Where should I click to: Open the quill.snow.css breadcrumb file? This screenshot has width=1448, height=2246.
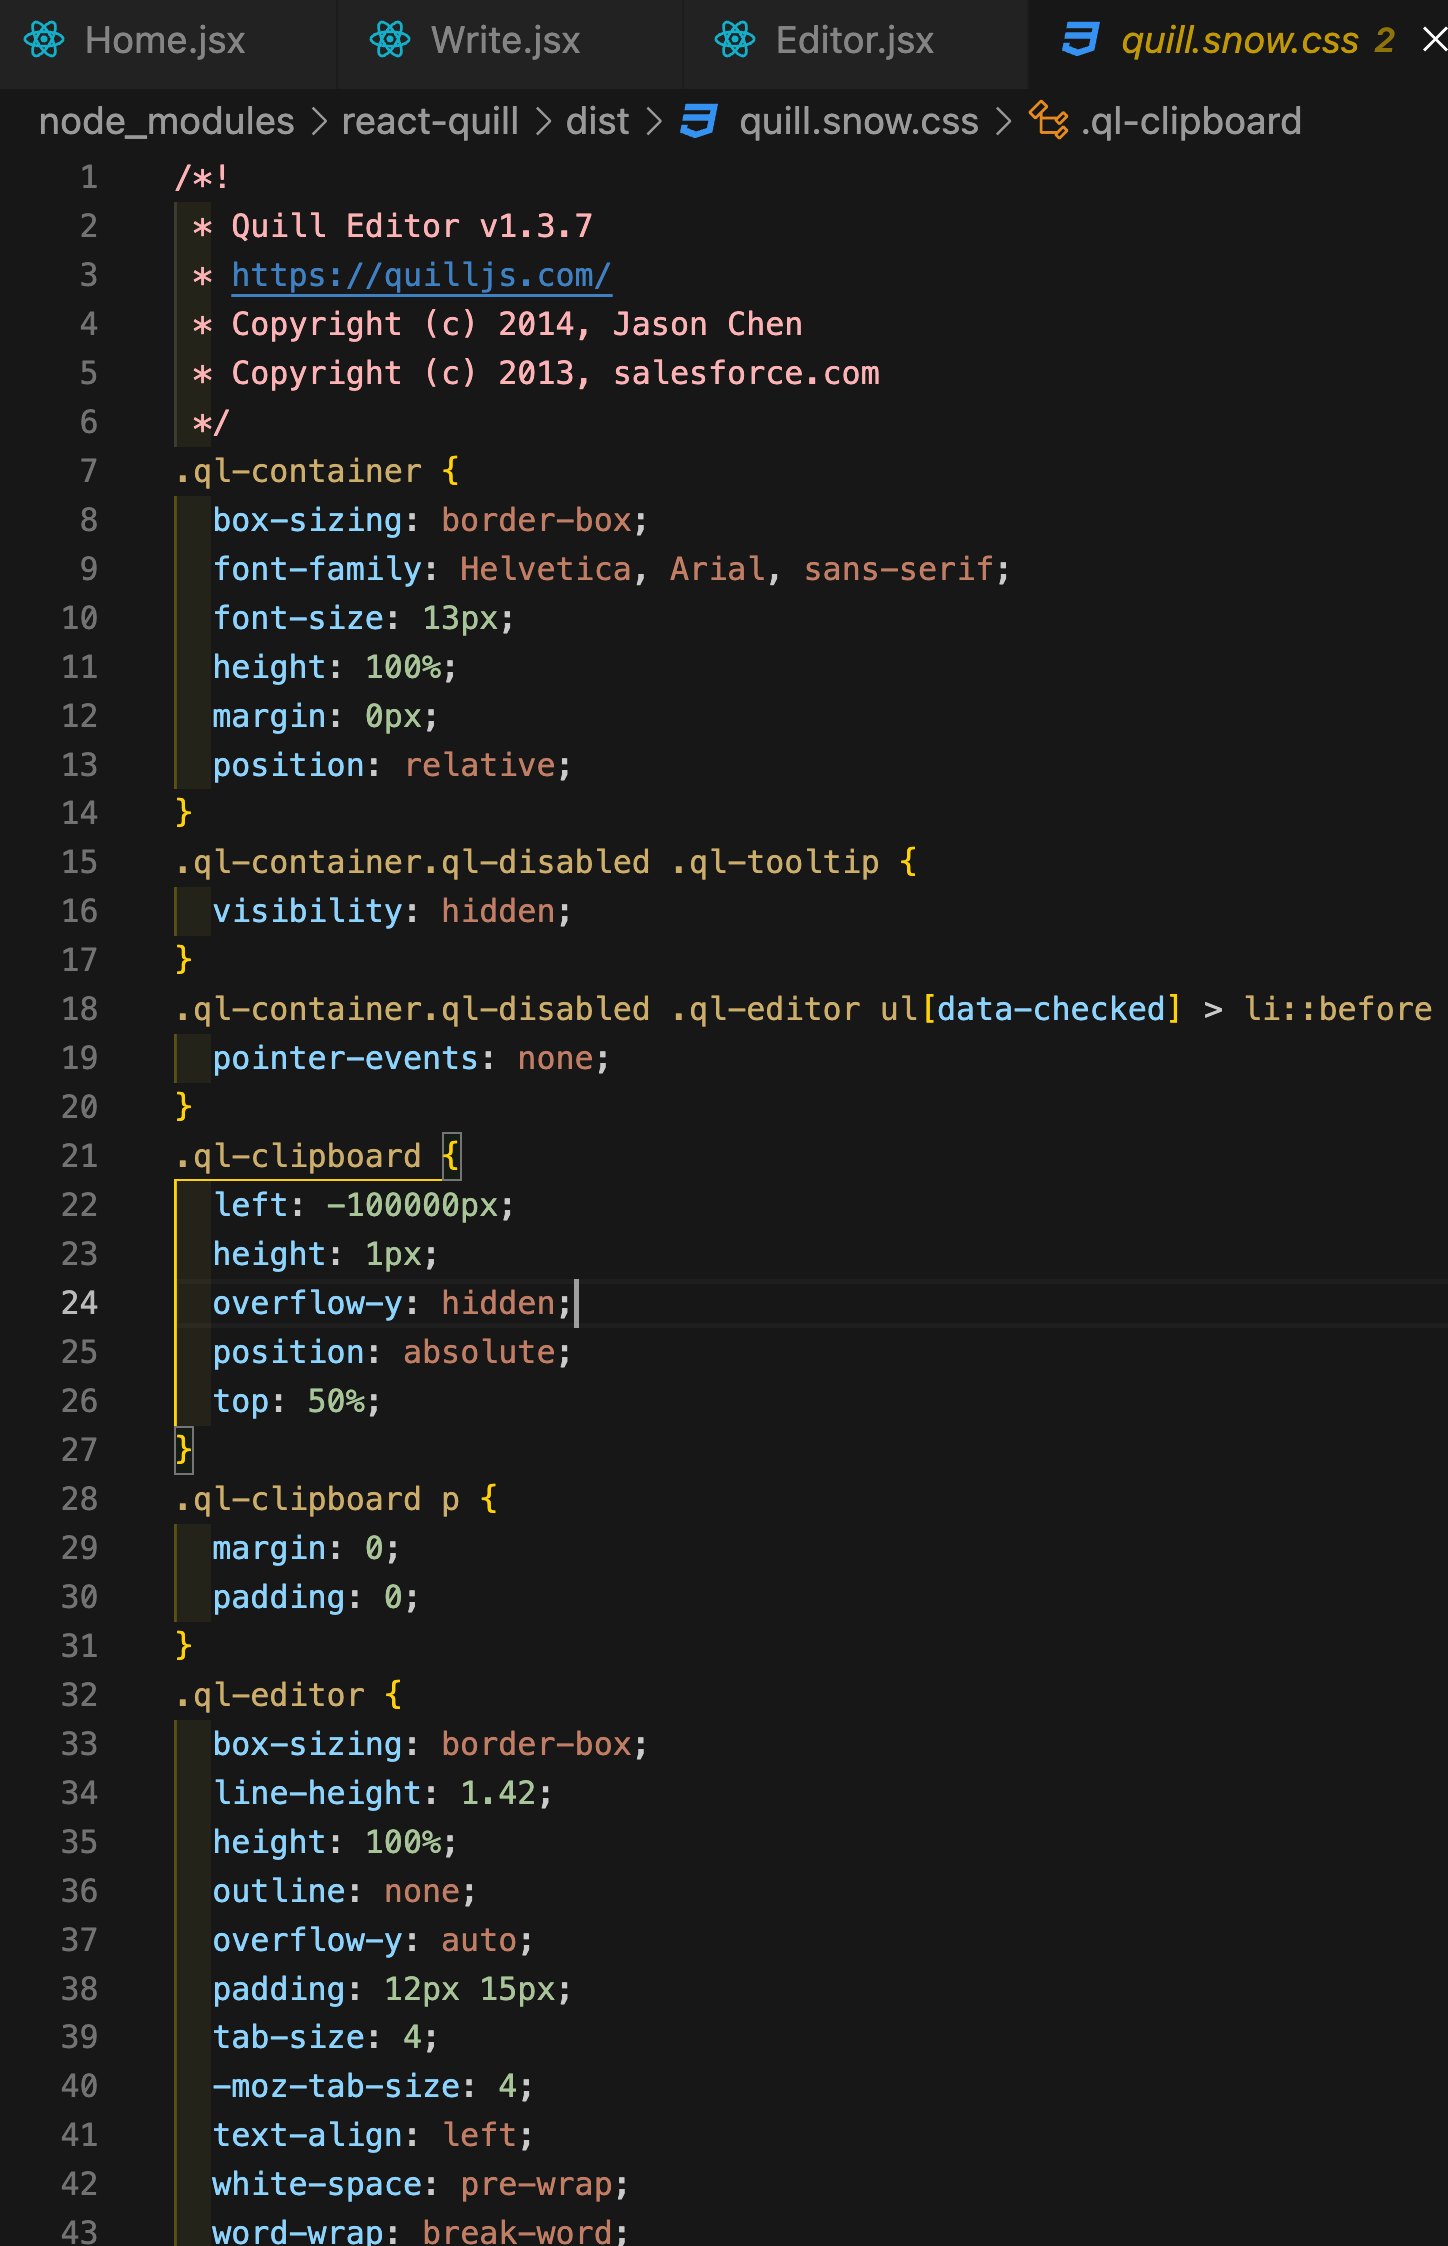pos(859,121)
